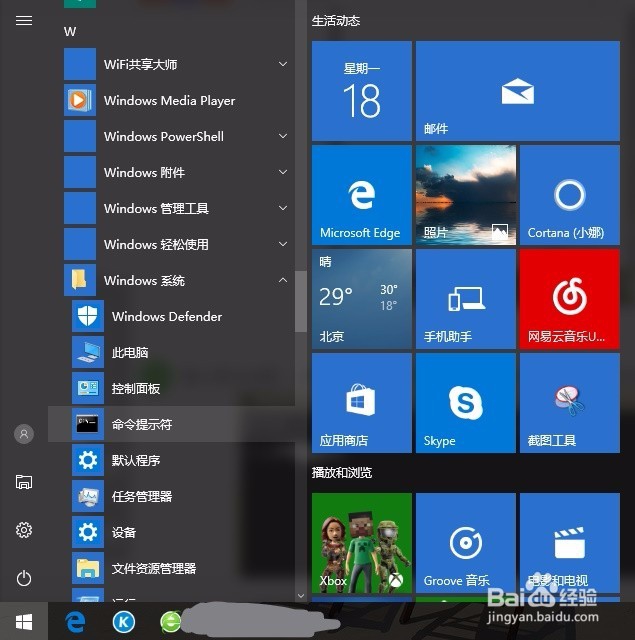Click the letter W group header
Screen dimensions: 635x640
coord(70,31)
